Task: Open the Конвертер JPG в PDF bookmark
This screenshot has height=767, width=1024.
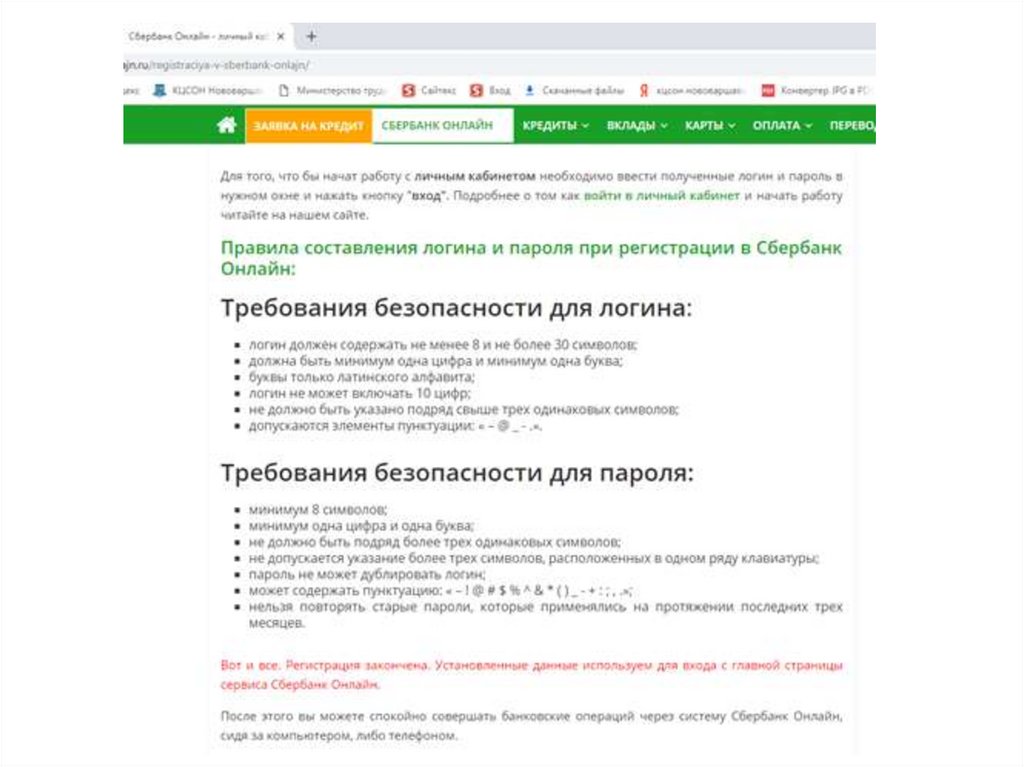Action: tap(816, 90)
